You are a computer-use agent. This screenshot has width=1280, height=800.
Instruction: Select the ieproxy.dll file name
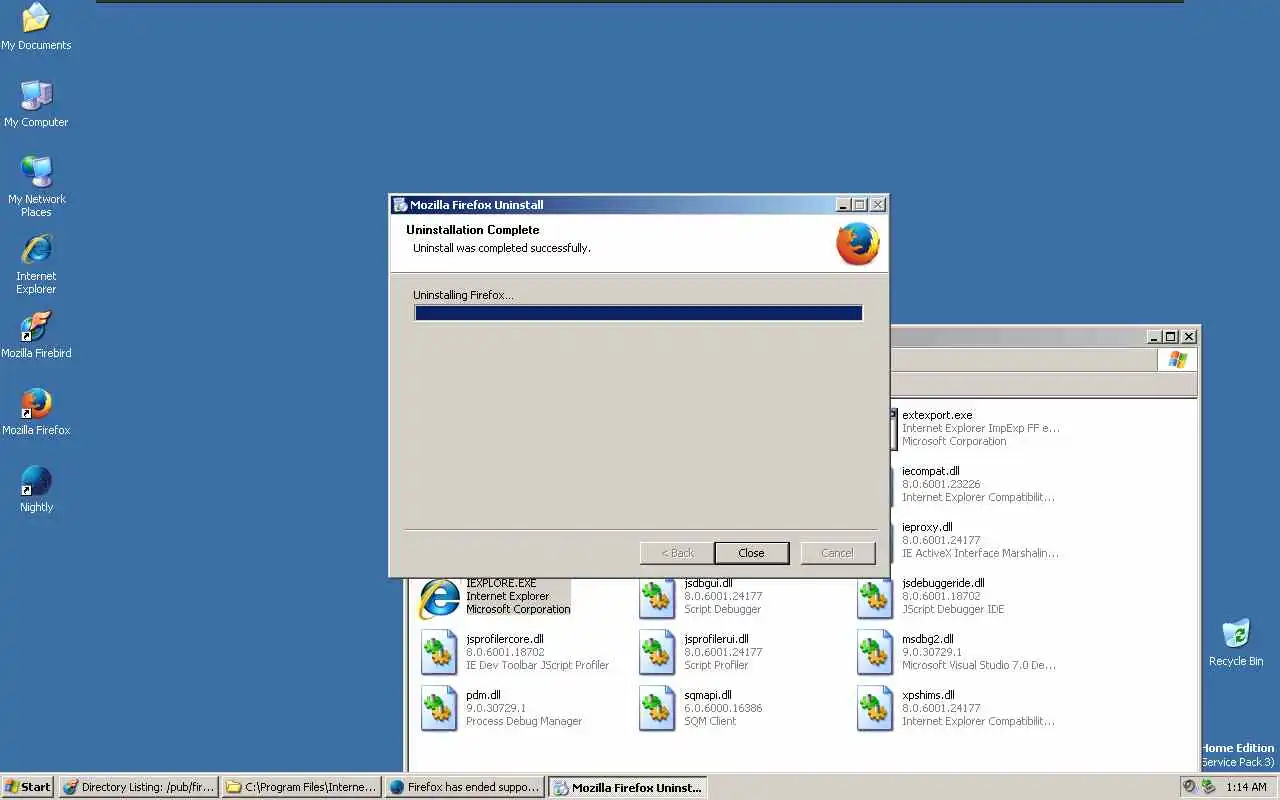click(927, 527)
